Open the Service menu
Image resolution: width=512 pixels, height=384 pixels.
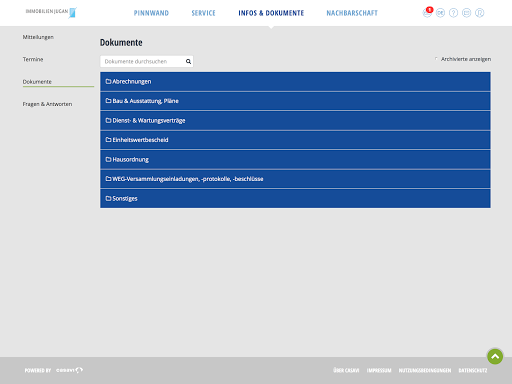pyautogui.click(x=203, y=13)
